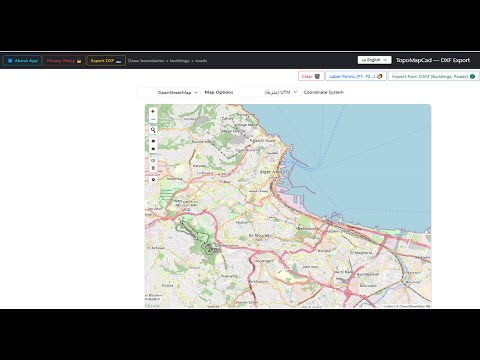The height and width of the screenshot is (360, 480).
Task: Open the OpenStreetMap attribution link on the map
Action: [x=412, y=306]
